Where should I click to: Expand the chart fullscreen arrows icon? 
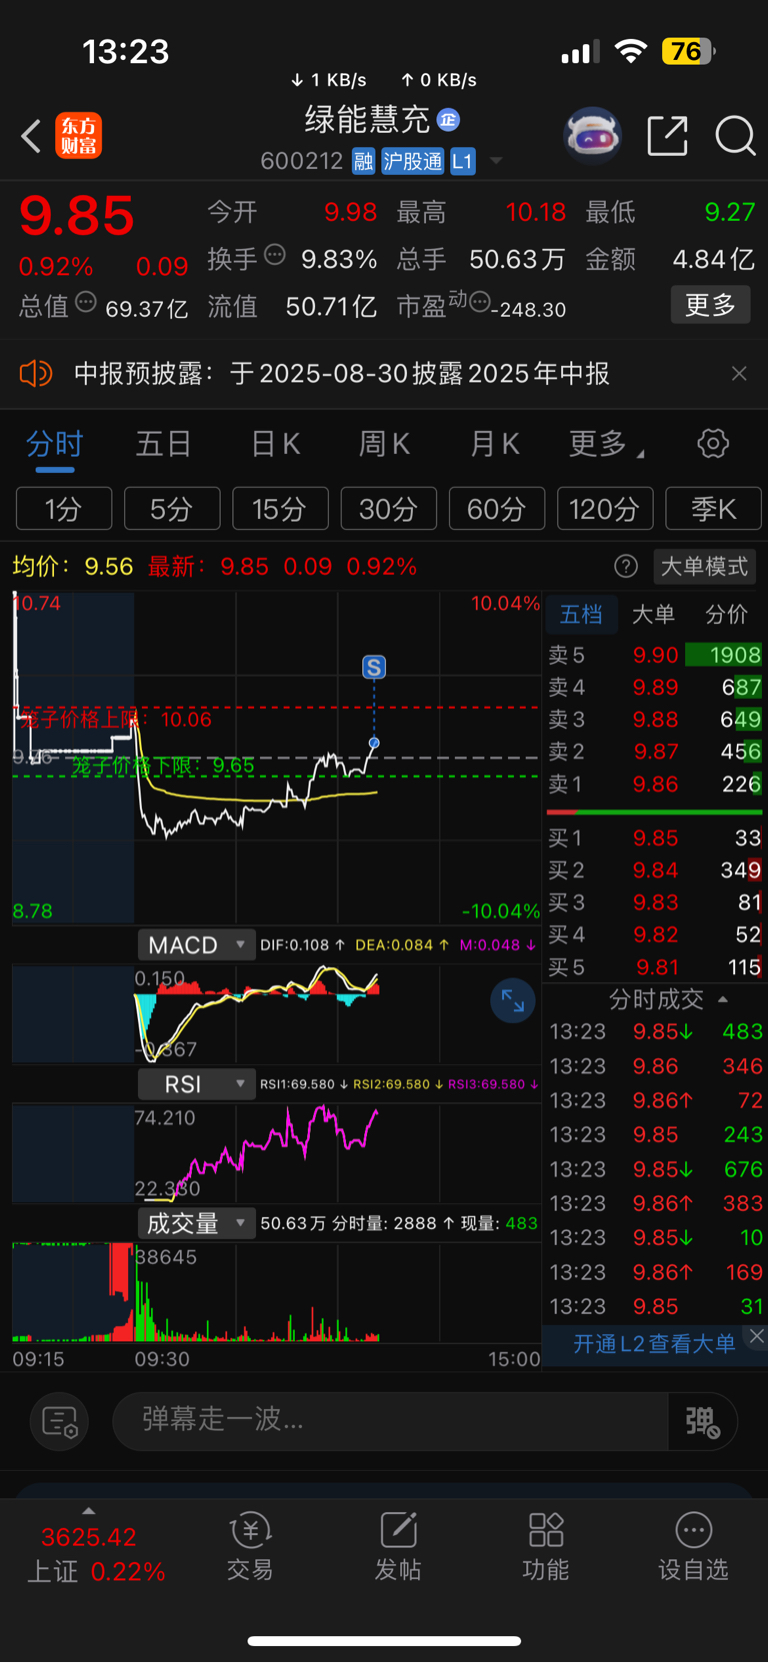(x=513, y=1001)
